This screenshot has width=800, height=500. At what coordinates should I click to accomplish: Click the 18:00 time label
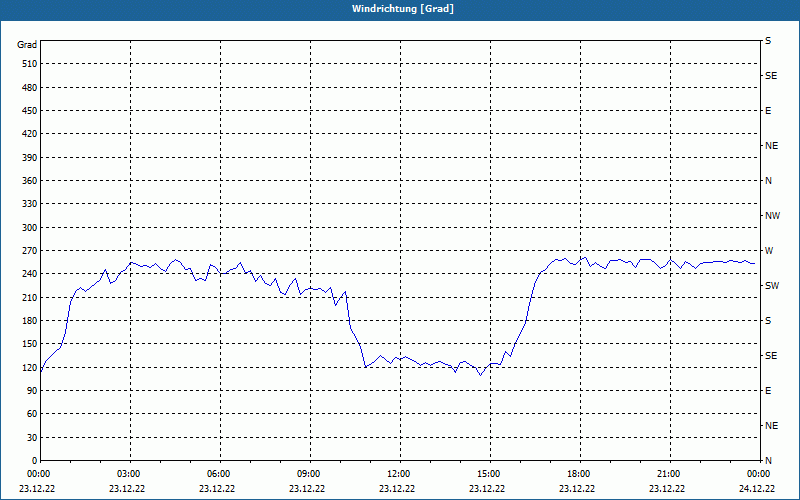pyautogui.click(x=578, y=474)
